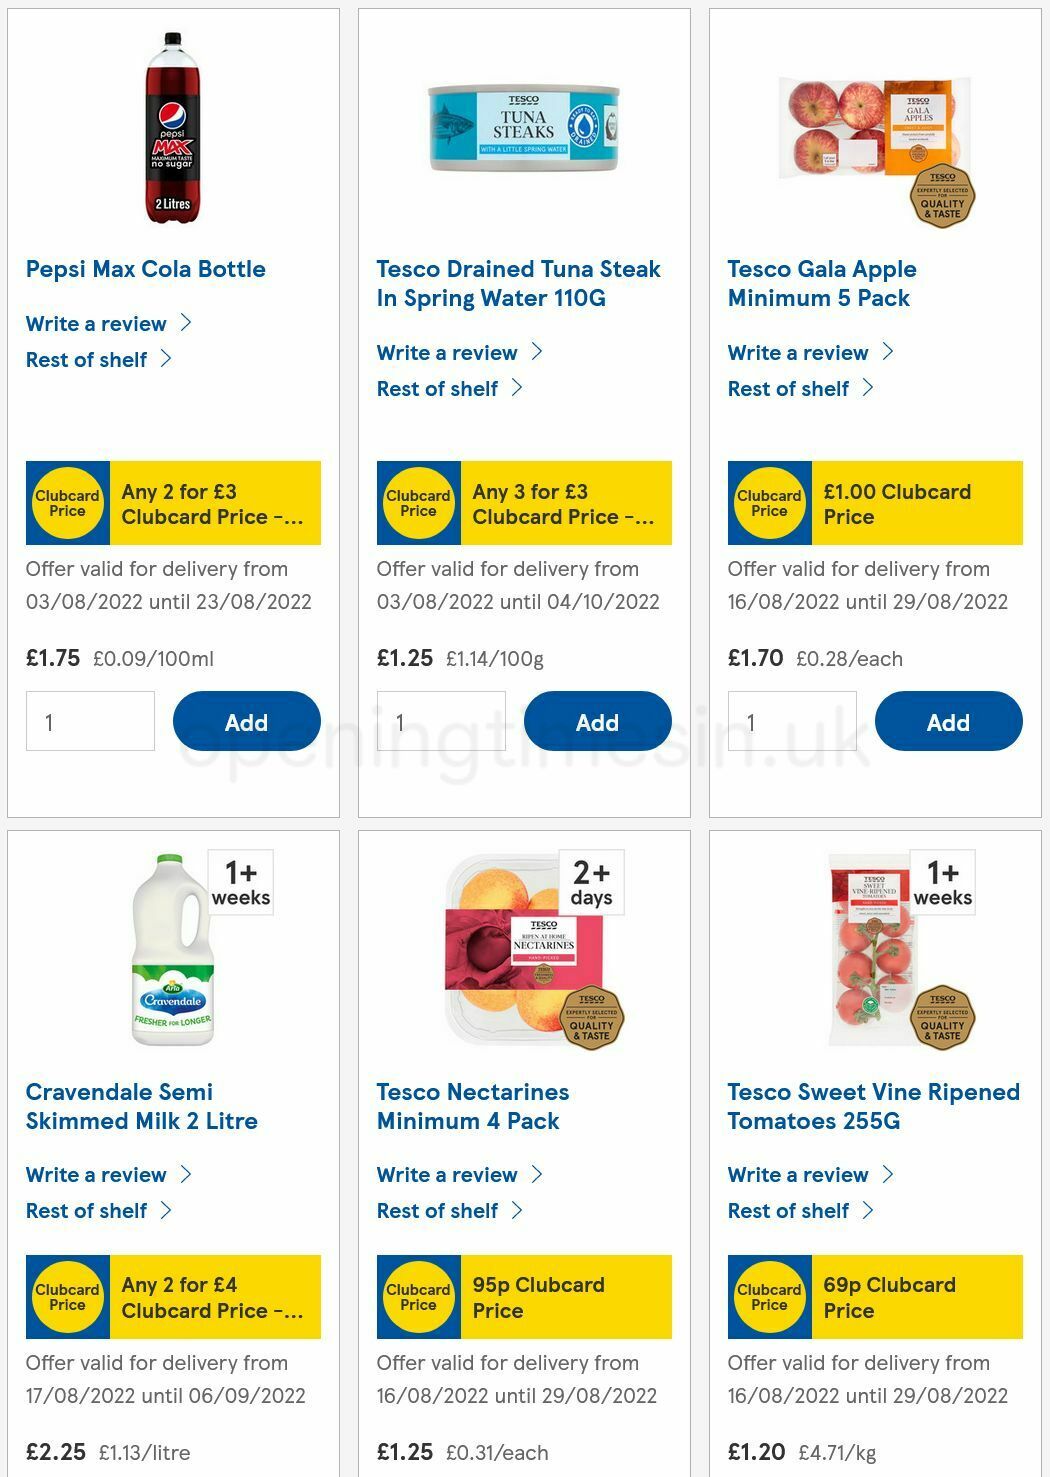The width and height of the screenshot is (1050, 1477).
Task: Click the Clubcard badge for Nectarines 95p offer
Action: (418, 1296)
